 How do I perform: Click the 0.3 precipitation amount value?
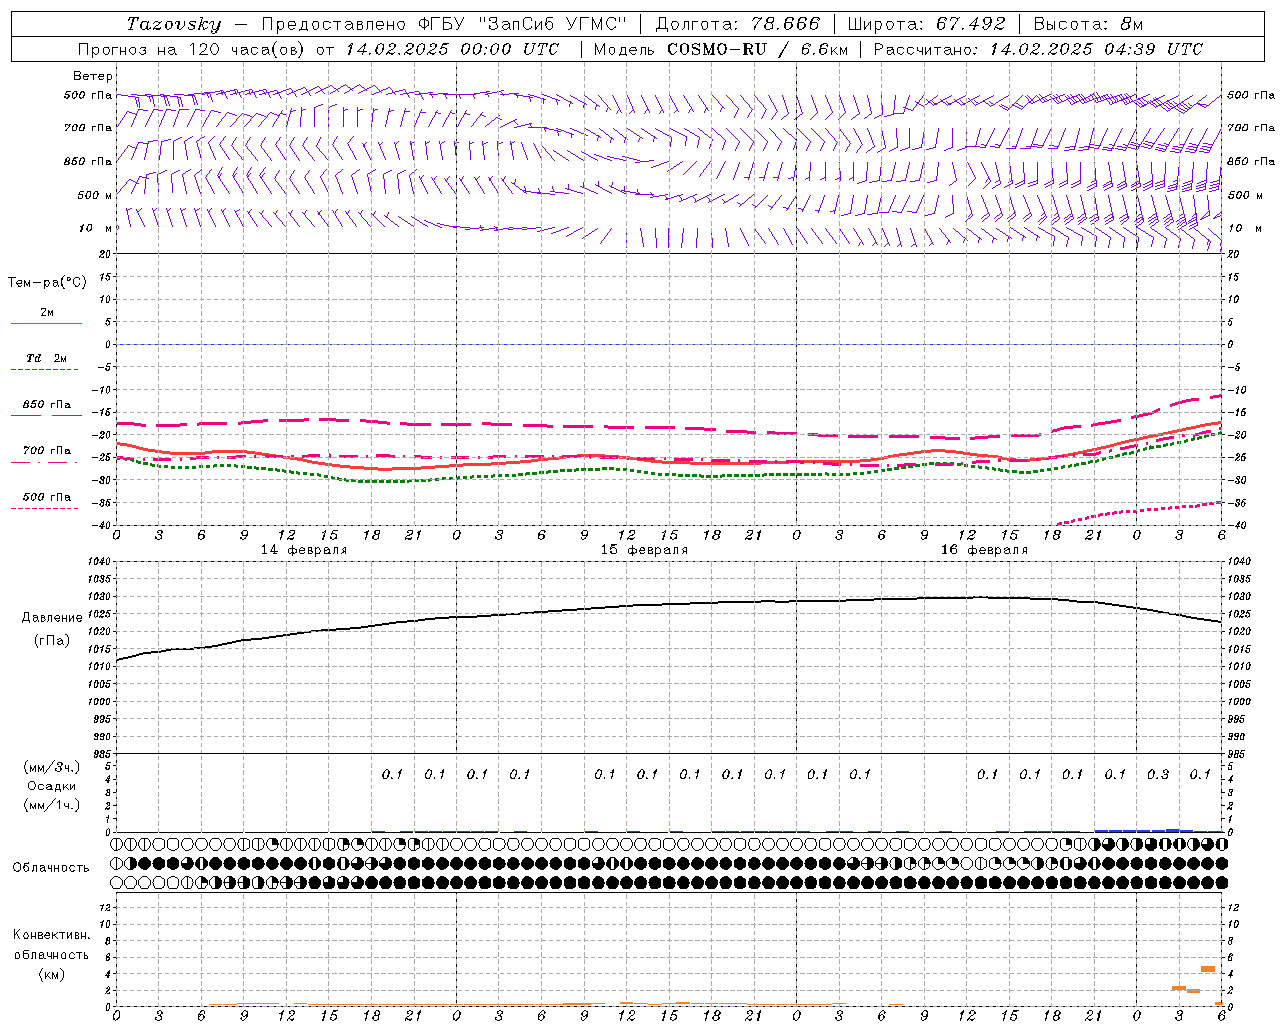click(1158, 774)
